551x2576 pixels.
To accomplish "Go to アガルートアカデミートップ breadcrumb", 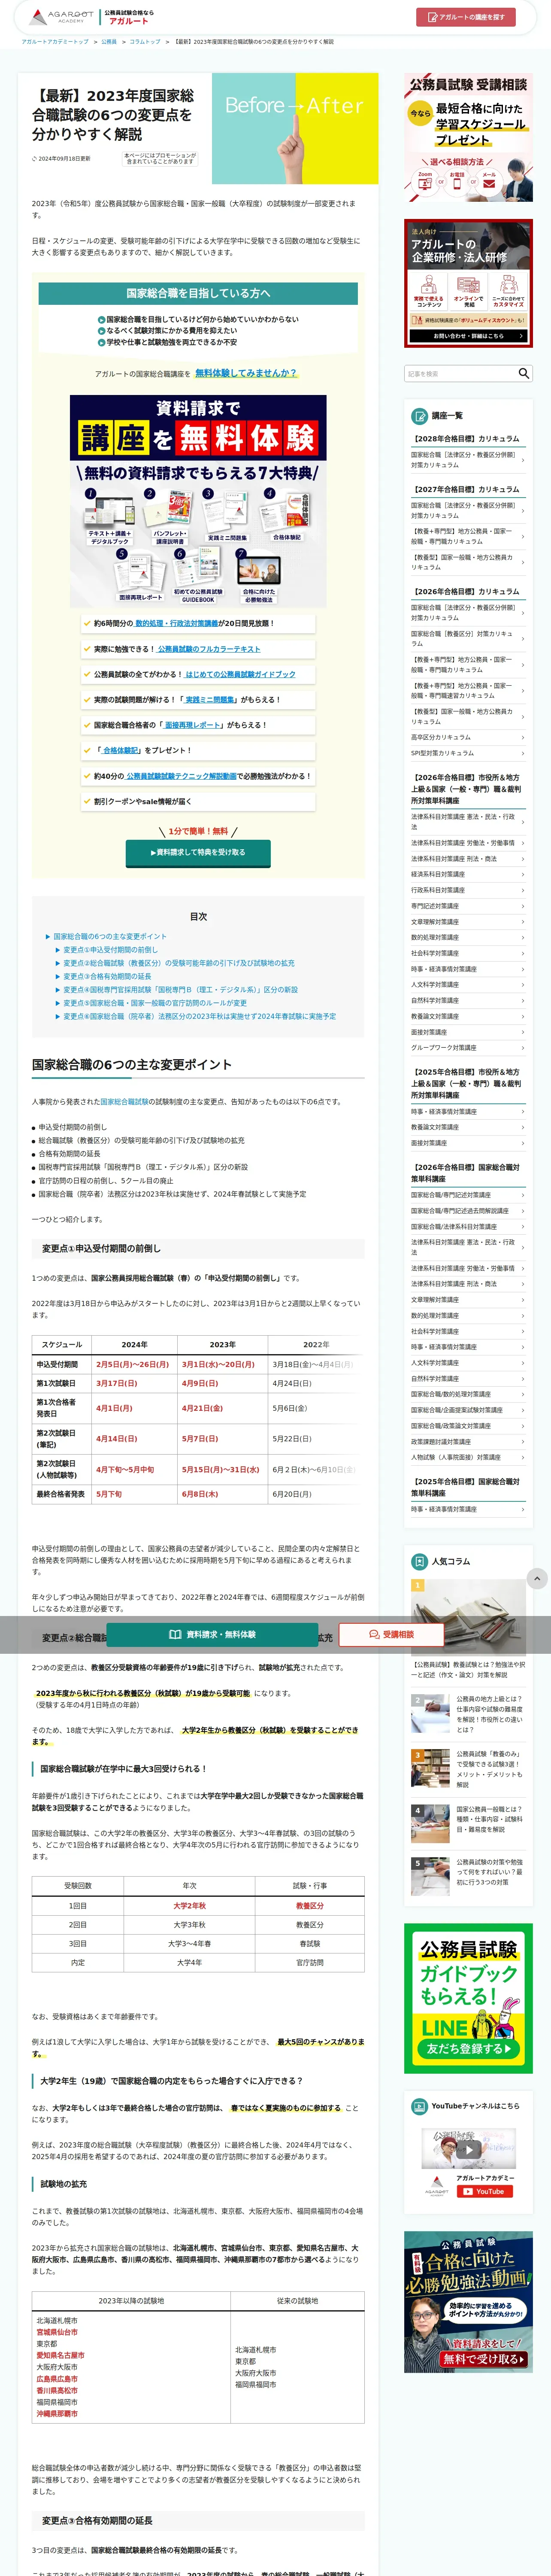I will [x=55, y=42].
